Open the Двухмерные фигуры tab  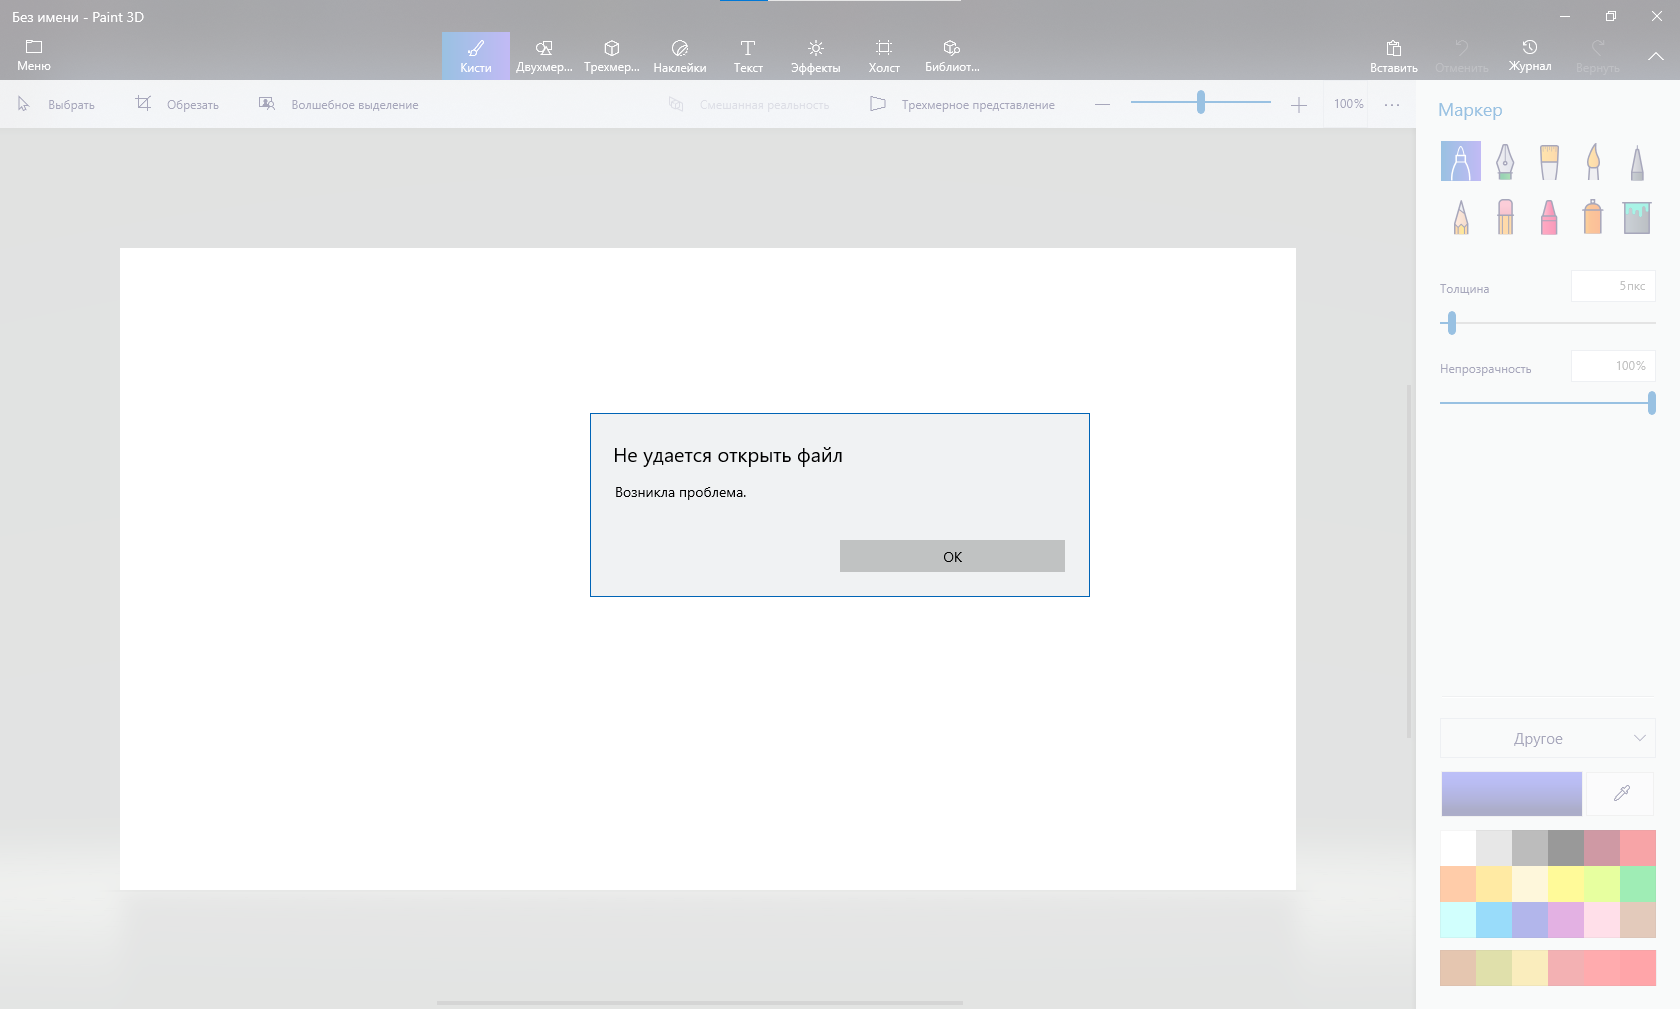click(544, 56)
